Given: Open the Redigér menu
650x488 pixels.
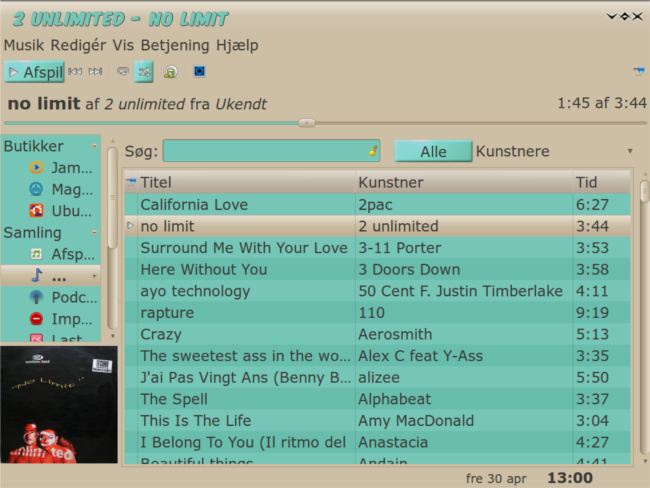Looking at the screenshot, I should pyautogui.click(x=78, y=45).
